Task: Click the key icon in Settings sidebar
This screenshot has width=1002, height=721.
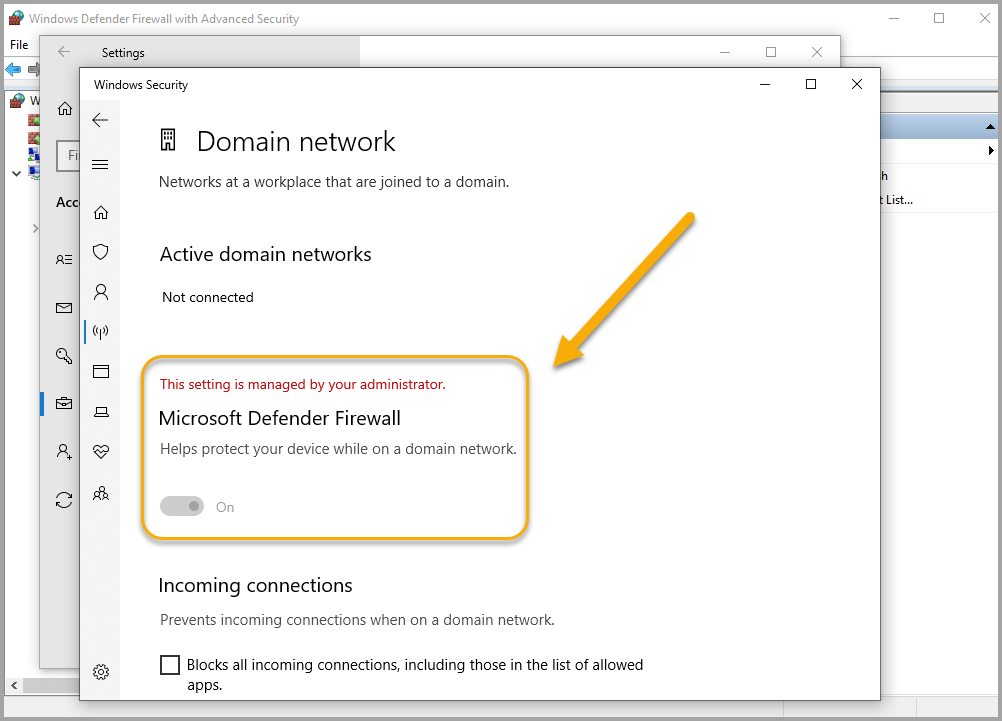Action: tap(64, 355)
